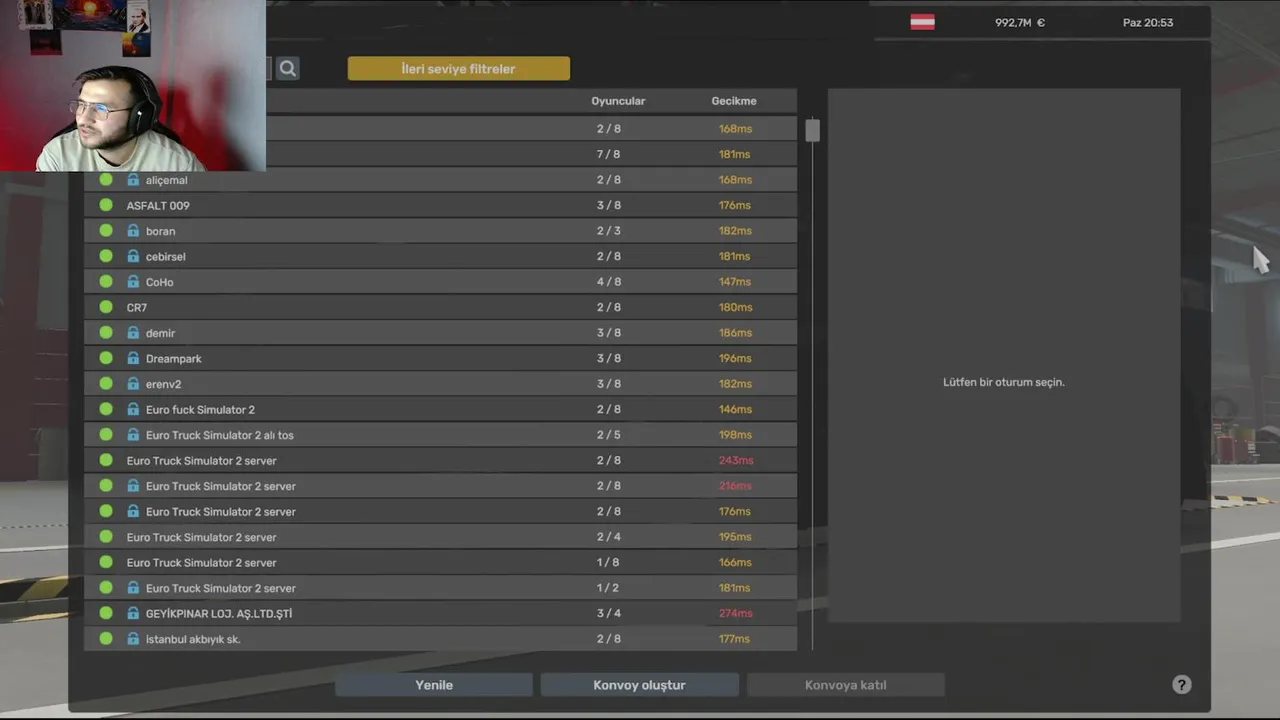Image resolution: width=1280 pixels, height=720 pixels.
Task: Click green status dot of 243ms server row
Action: tap(106, 460)
